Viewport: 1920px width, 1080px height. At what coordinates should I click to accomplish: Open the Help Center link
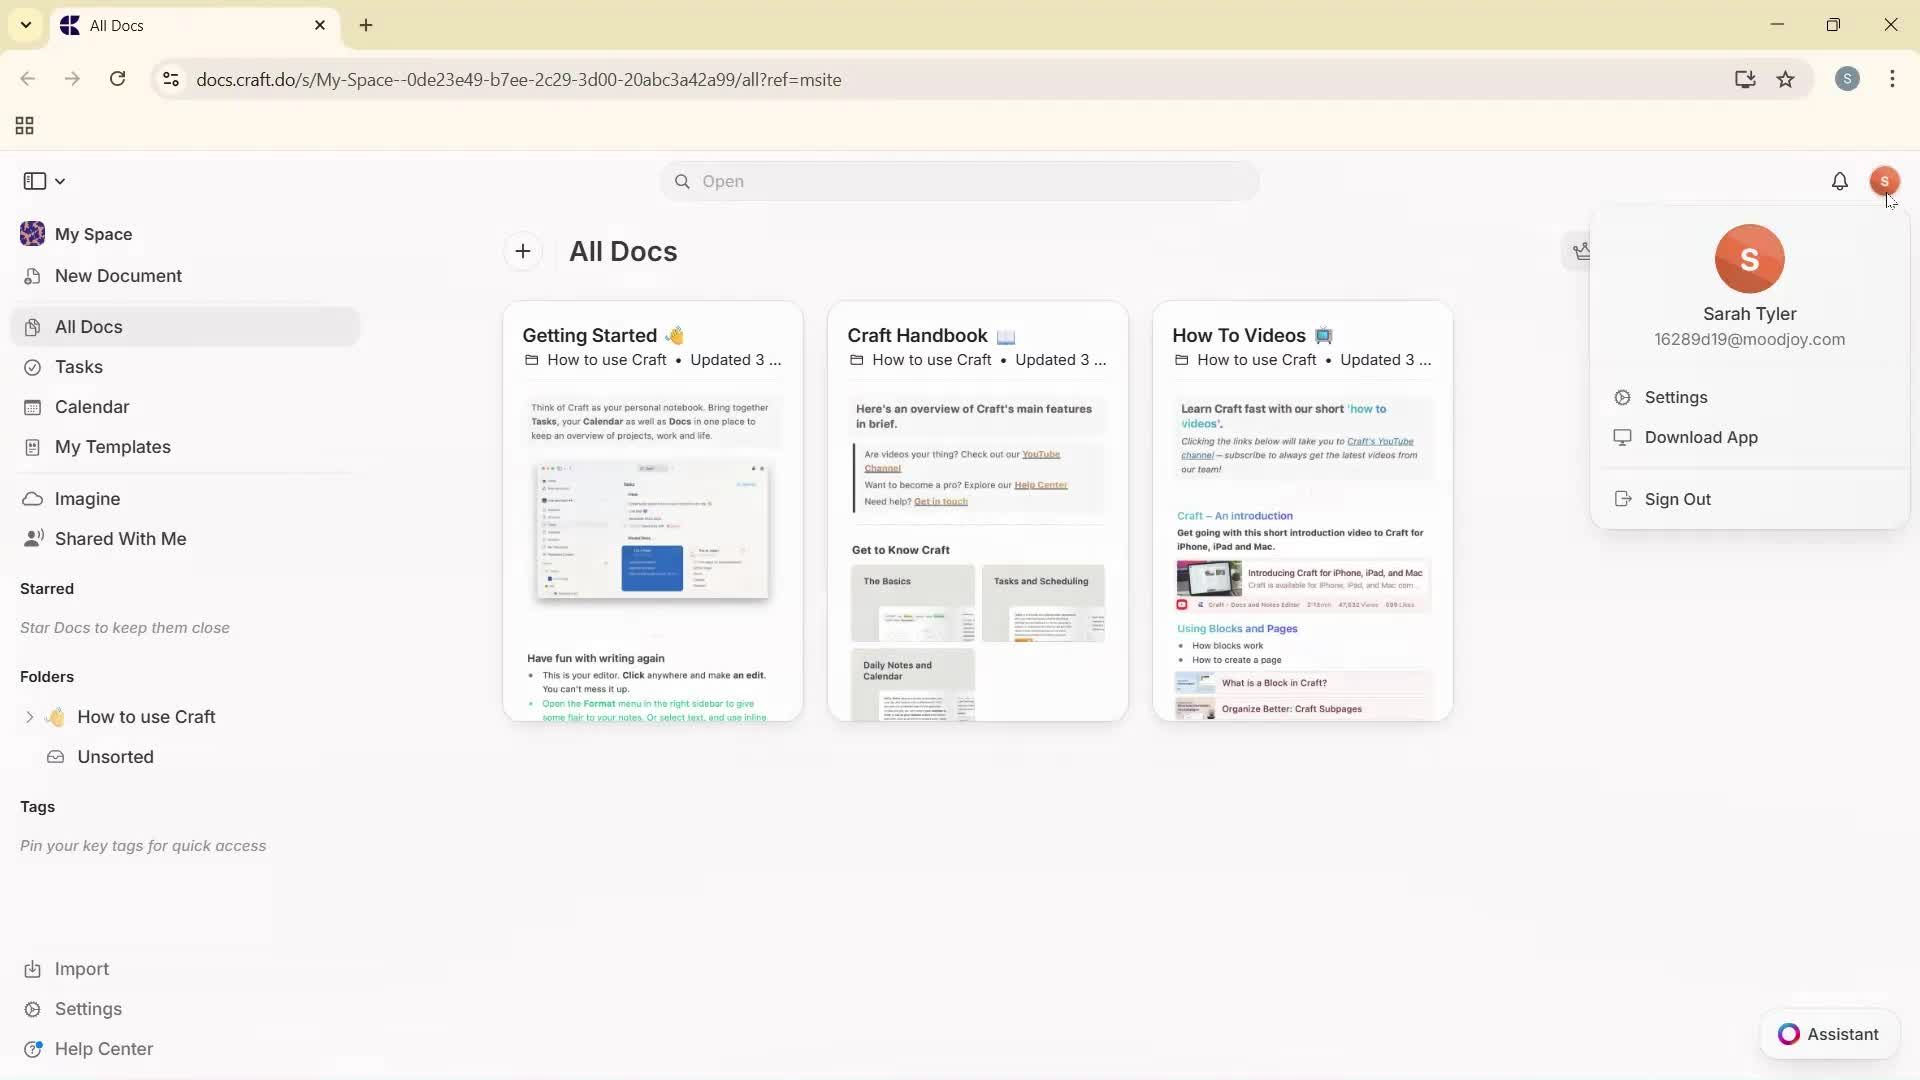(x=103, y=1049)
